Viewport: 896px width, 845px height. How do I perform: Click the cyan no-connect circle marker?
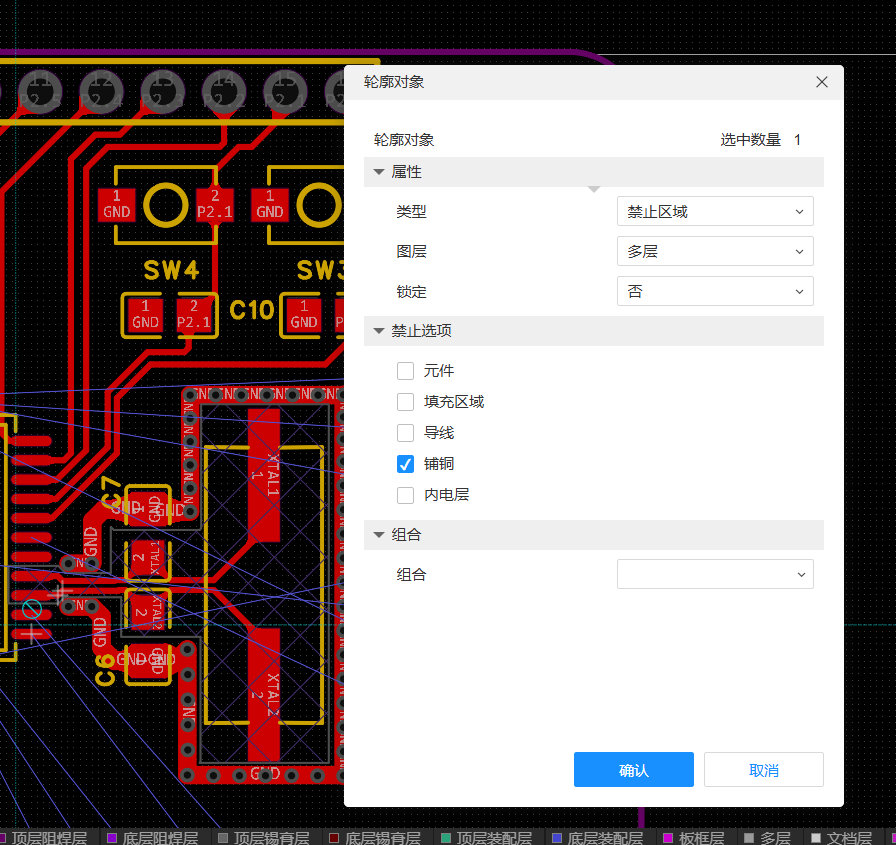tap(32, 610)
